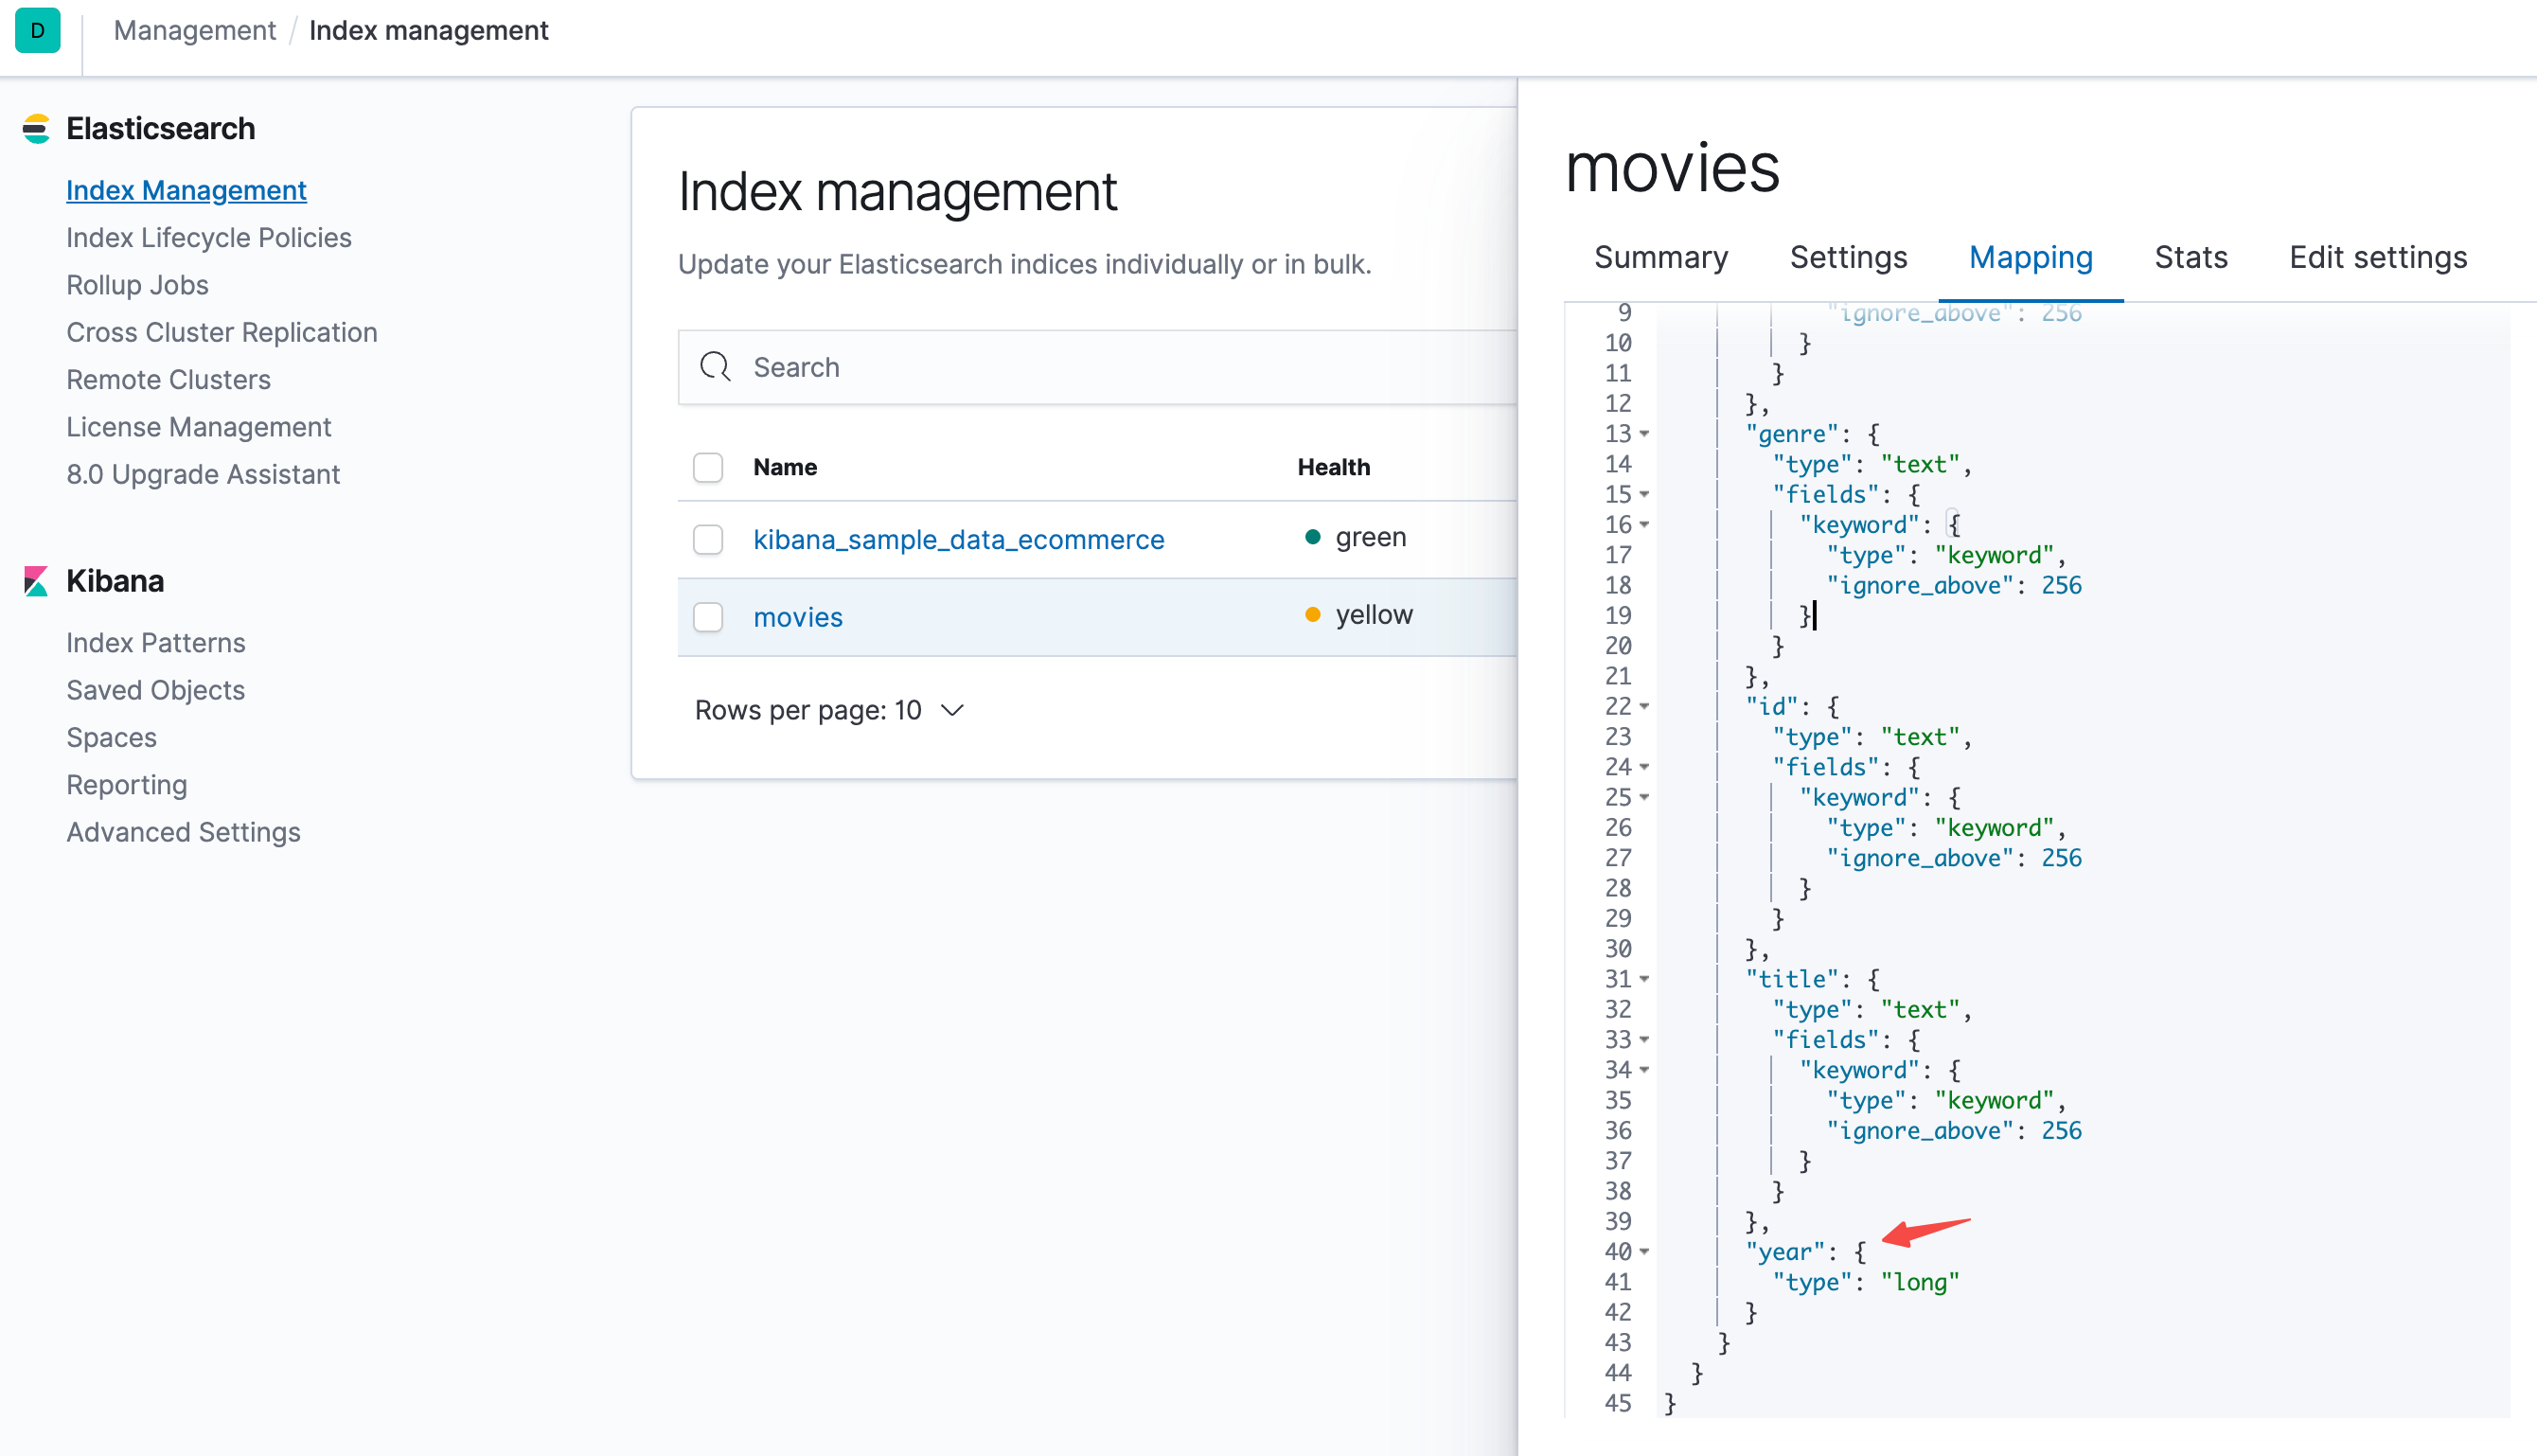Click the search magnifier icon
This screenshot has height=1456, width=2537.
point(715,367)
